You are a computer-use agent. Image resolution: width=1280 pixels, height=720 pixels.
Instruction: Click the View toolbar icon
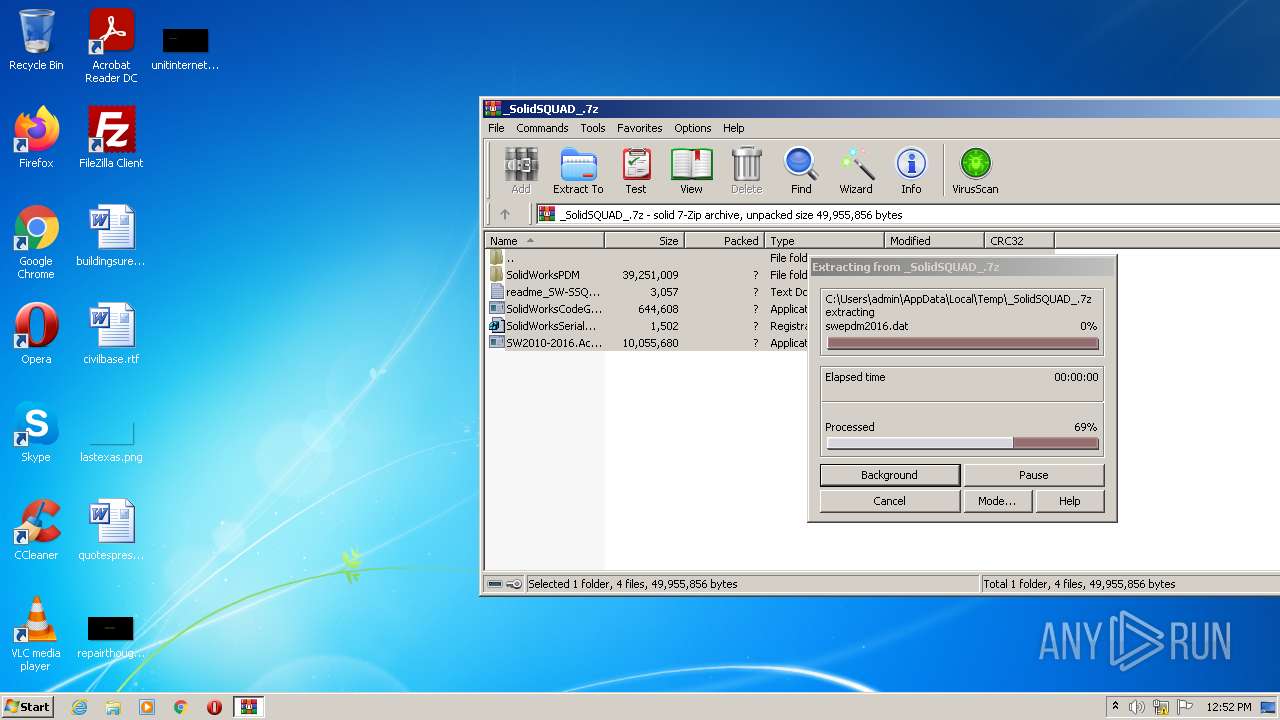(691, 170)
